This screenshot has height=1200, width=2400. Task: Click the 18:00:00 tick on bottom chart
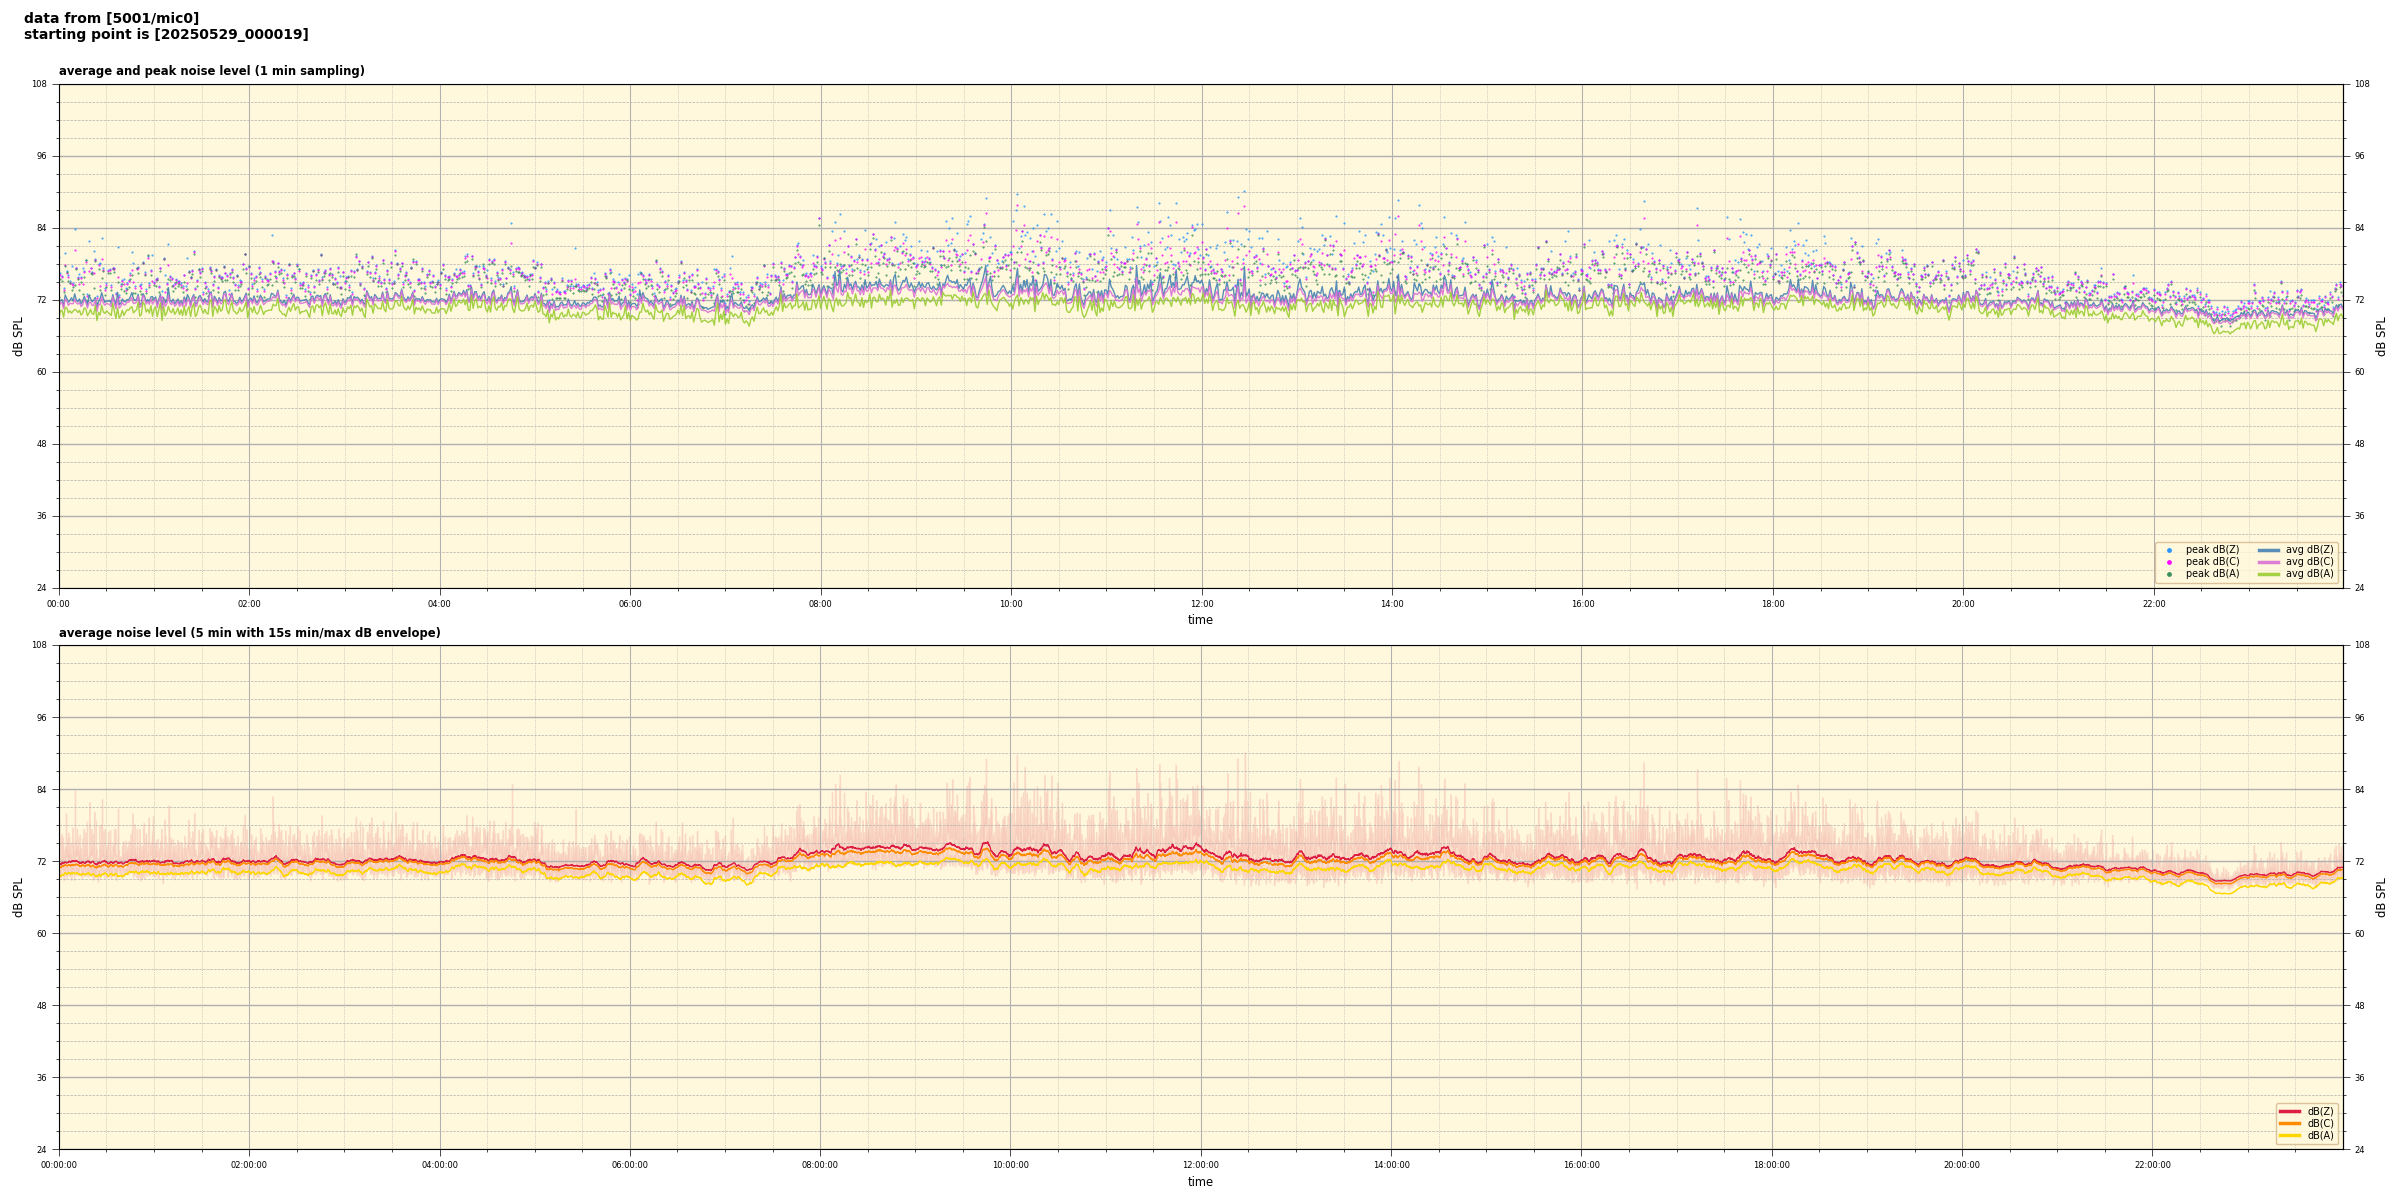[1772, 1165]
